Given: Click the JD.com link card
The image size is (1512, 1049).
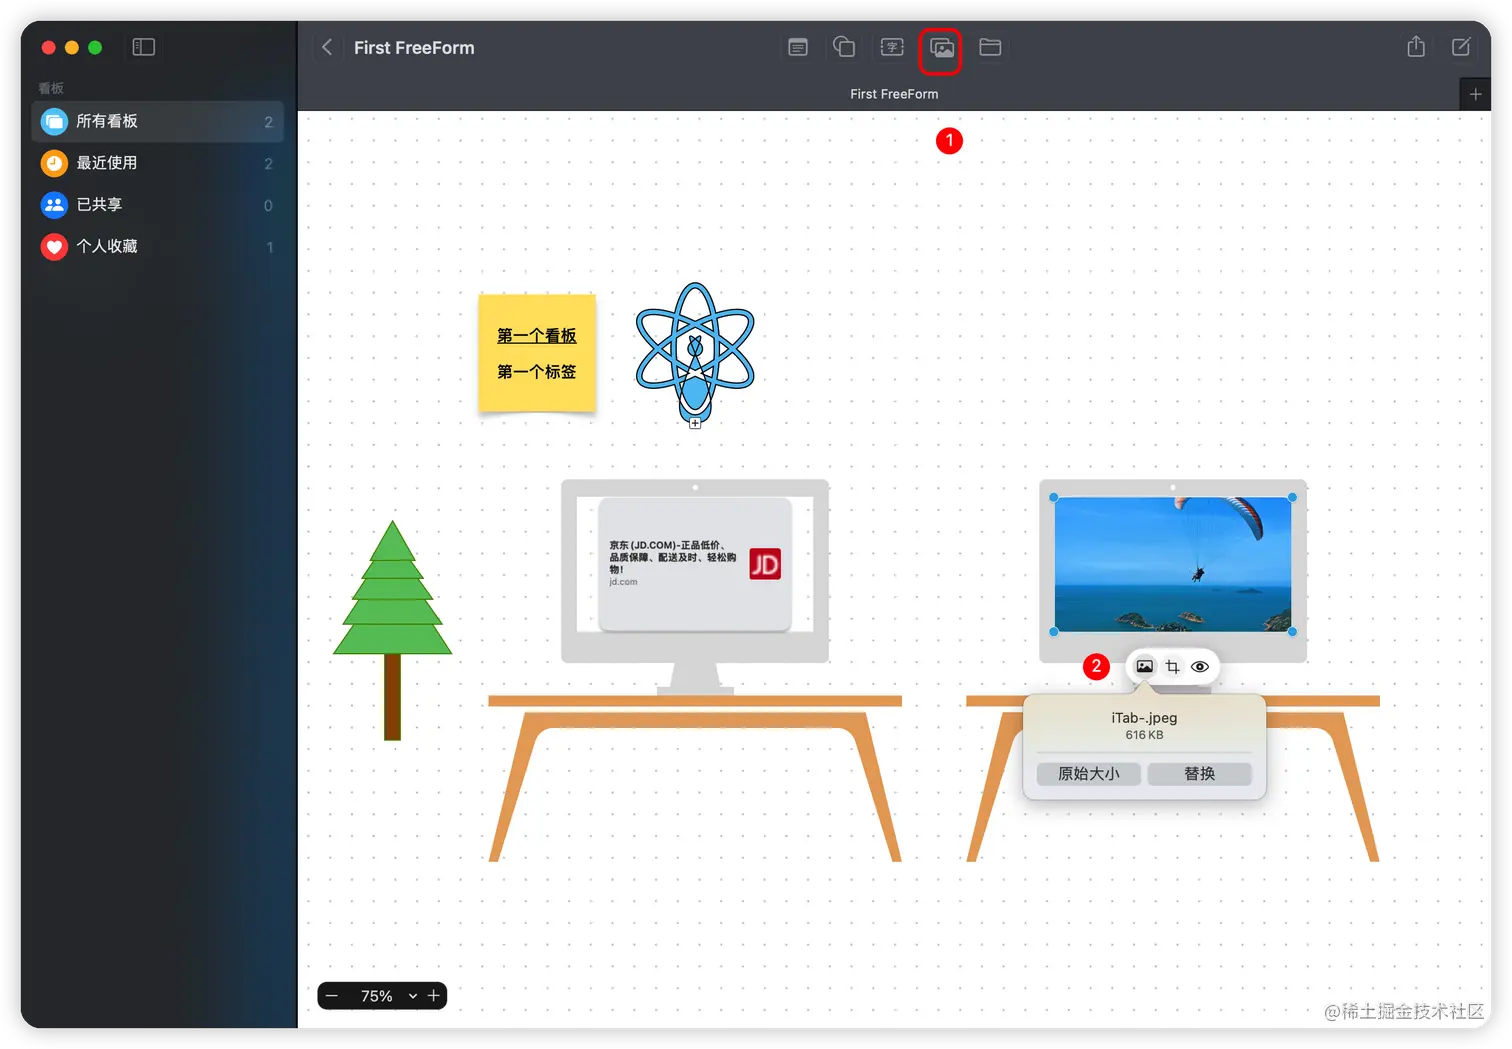Looking at the screenshot, I should point(695,565).
